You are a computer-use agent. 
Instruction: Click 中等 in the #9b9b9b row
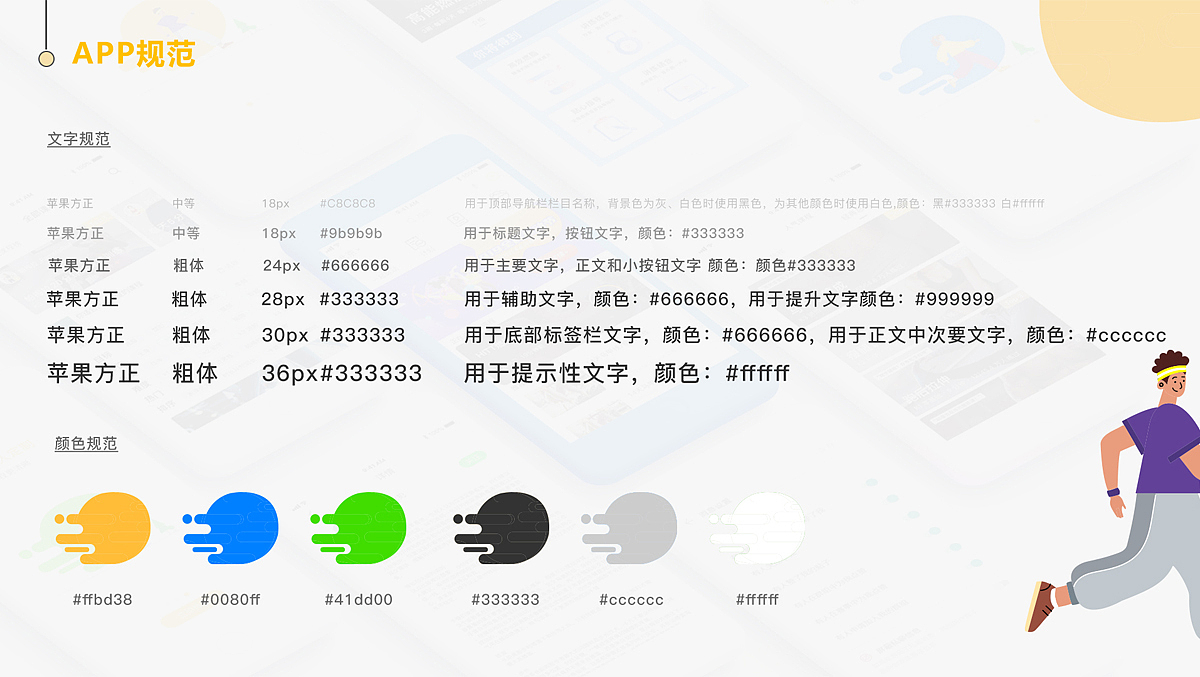(x=186, y=233)
